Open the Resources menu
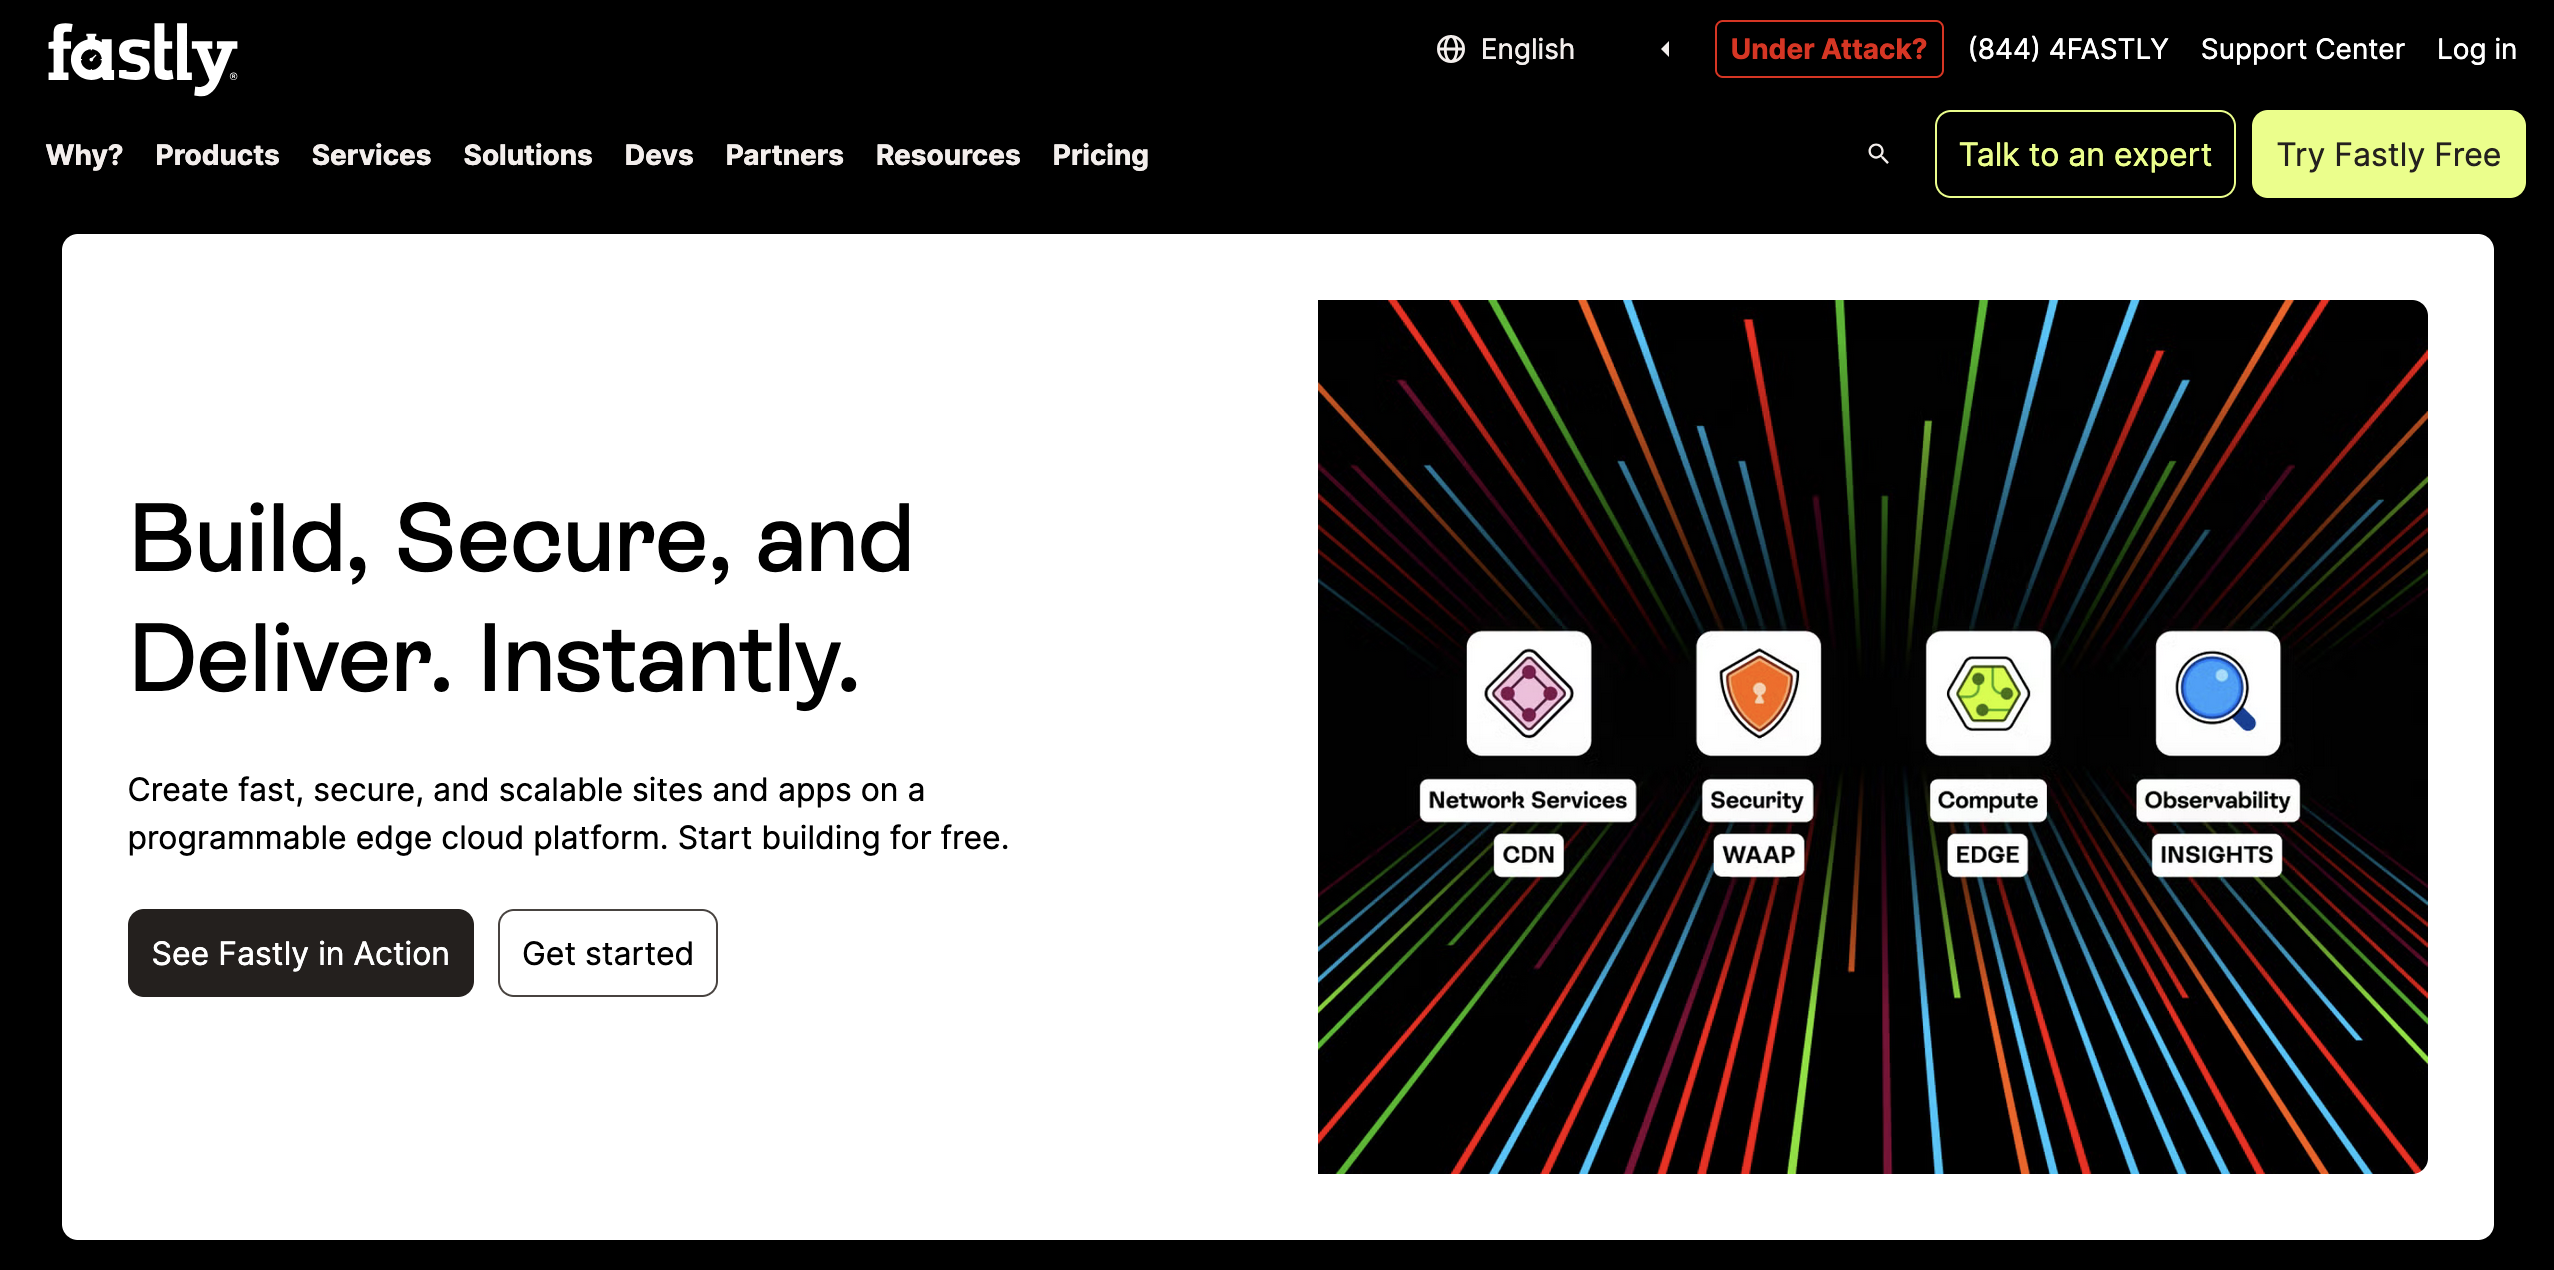The image size is (2554, 1270). click(x=947, y=155)
